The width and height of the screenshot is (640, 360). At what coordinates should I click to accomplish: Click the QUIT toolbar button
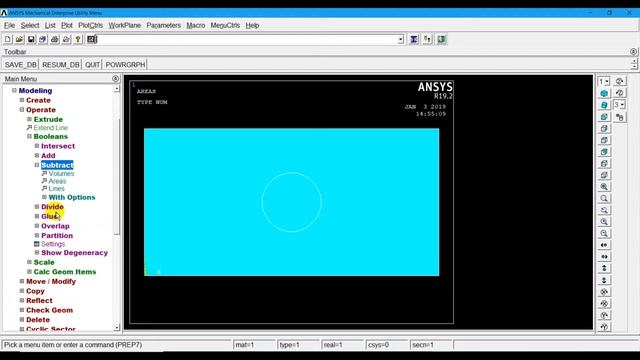tap(92, 64)
